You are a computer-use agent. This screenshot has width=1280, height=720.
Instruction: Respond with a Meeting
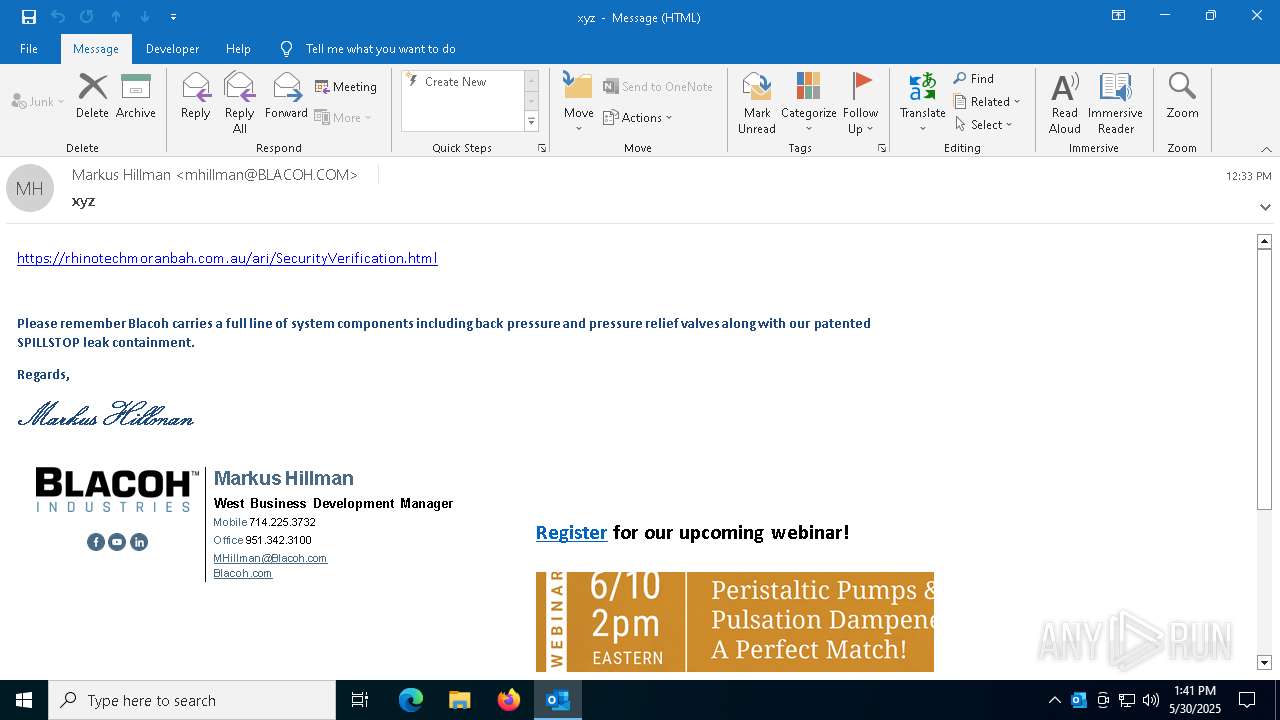[x=346, y=87]
